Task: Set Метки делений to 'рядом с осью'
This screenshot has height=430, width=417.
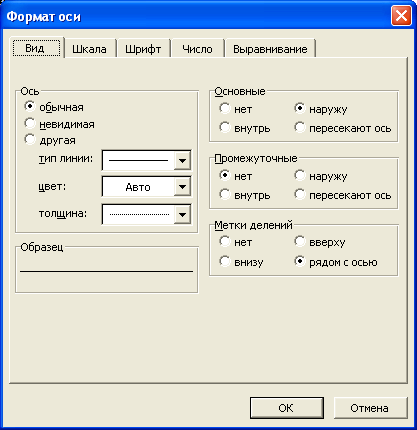Action: click(300, 262)
